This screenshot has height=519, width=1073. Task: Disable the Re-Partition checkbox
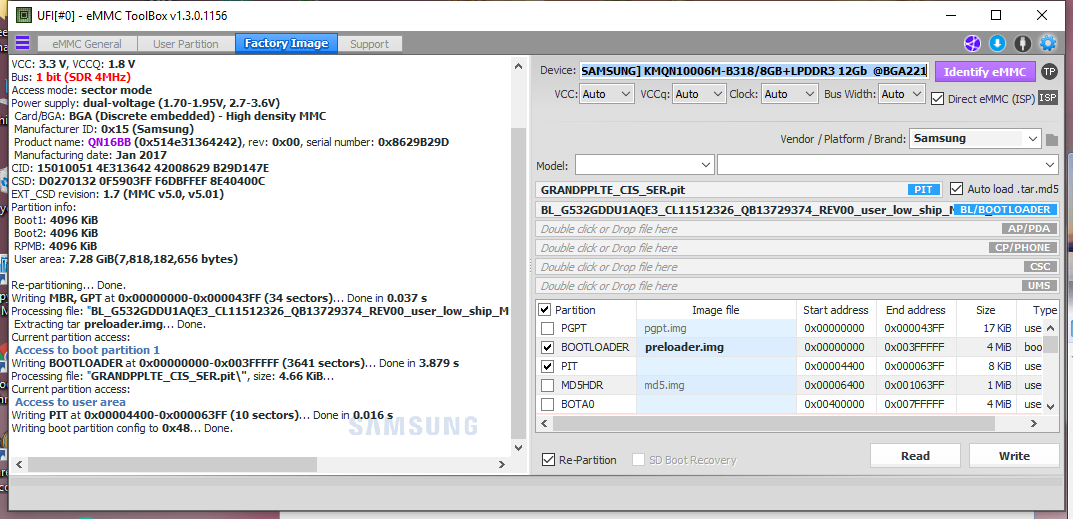(x=548, y=459)
